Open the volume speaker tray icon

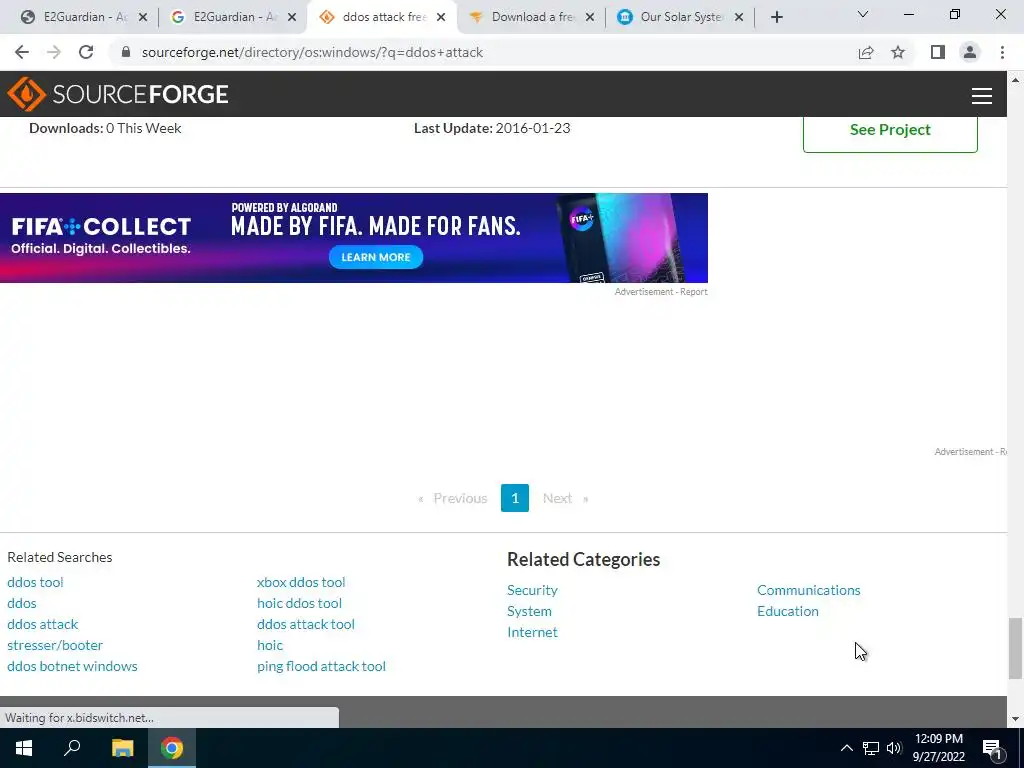pyautogui.click(x=894, y=748)
